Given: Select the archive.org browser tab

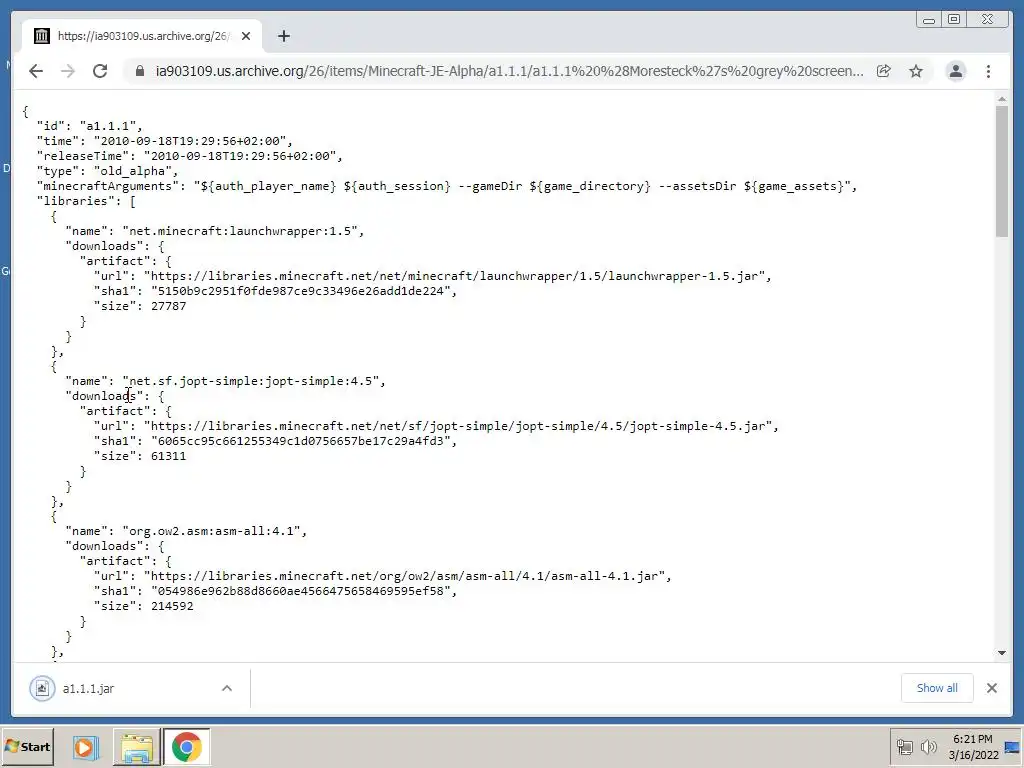Looking at the screenshot, I should pos(142,36).
